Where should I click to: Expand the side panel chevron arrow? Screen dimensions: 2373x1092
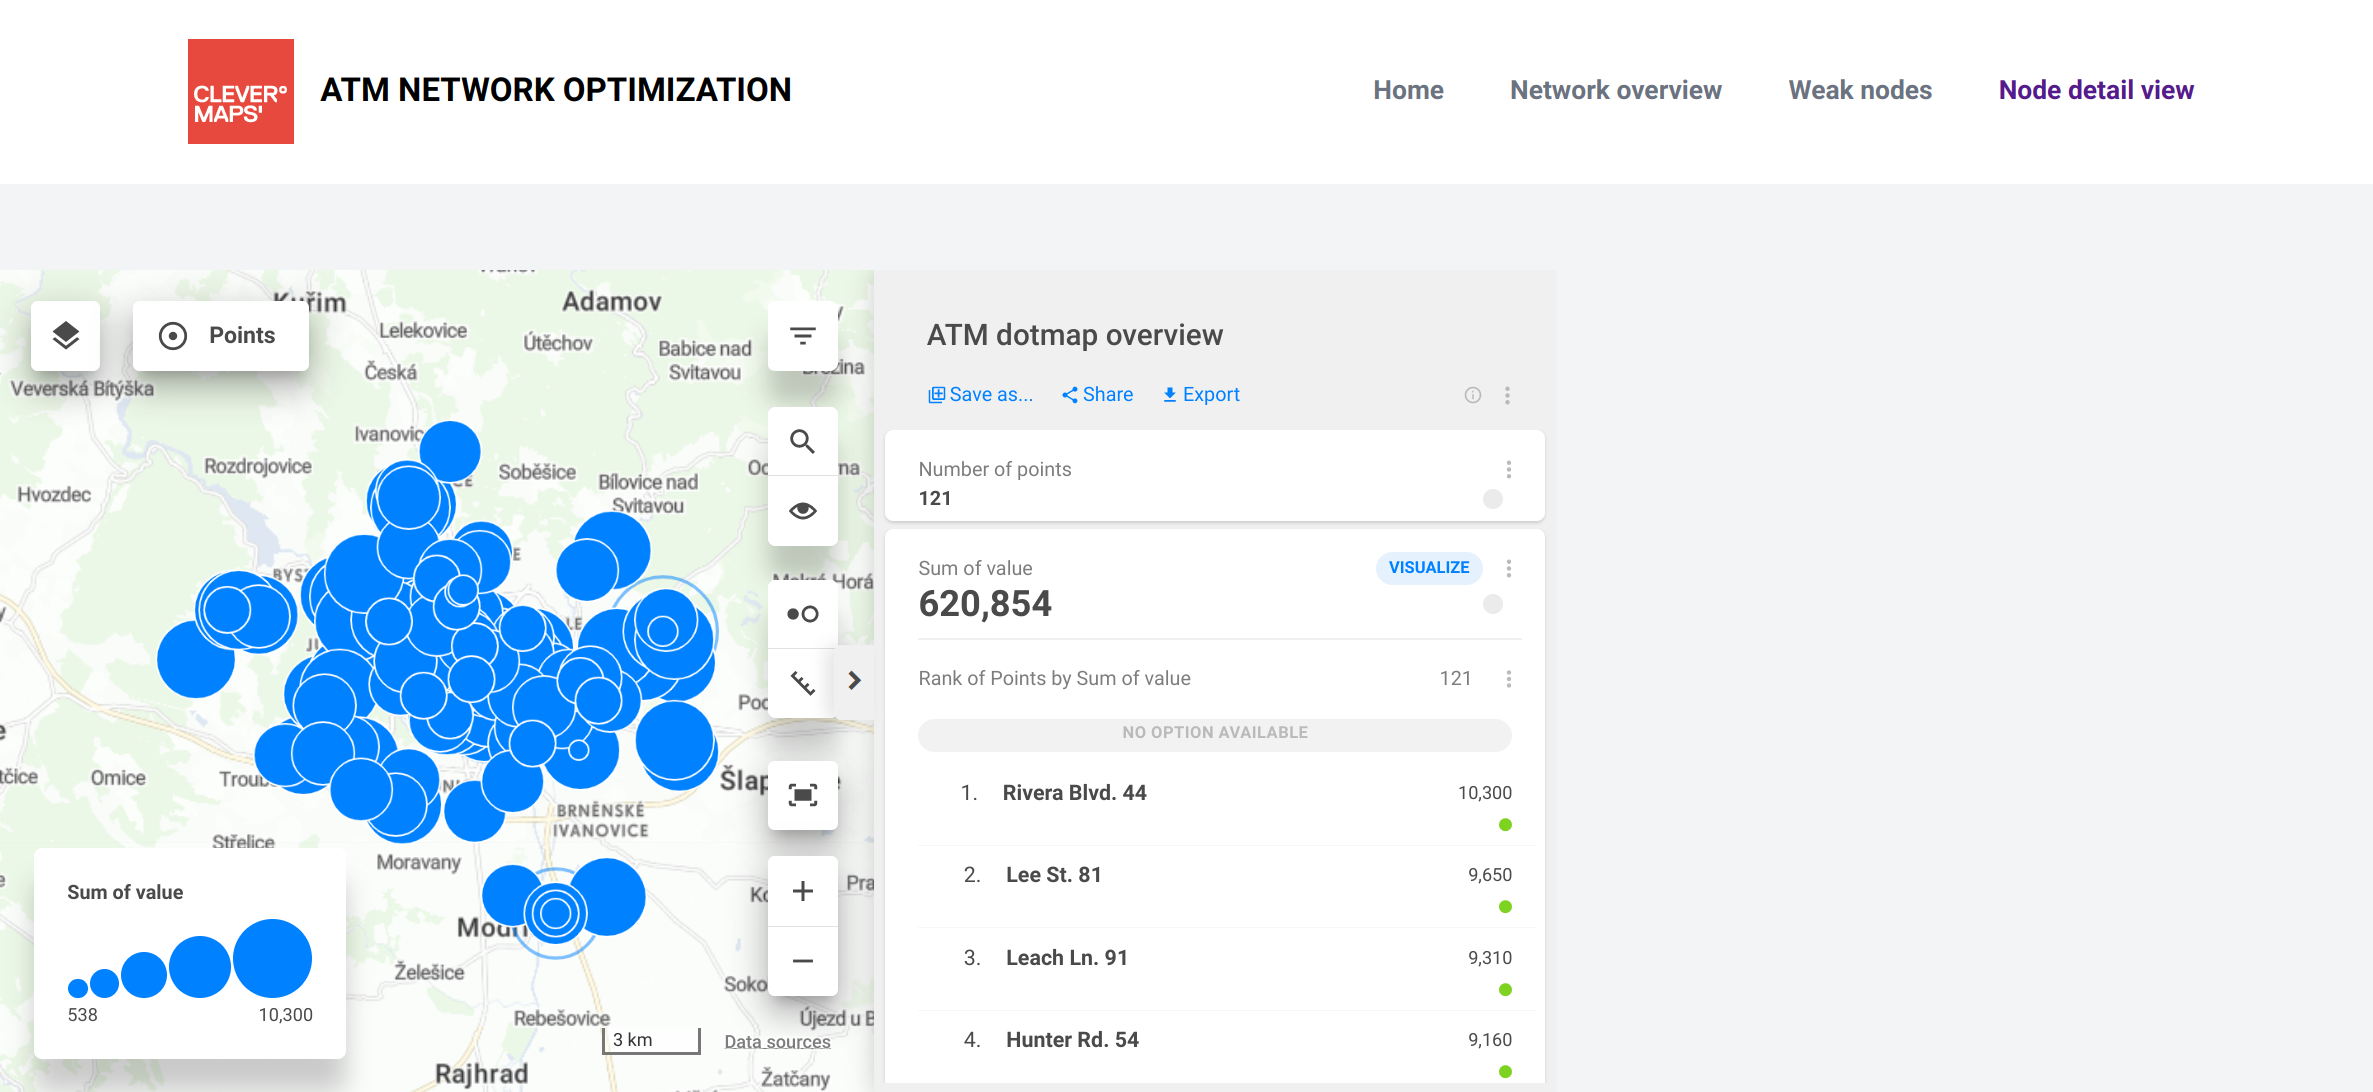(x=854, y=681)
